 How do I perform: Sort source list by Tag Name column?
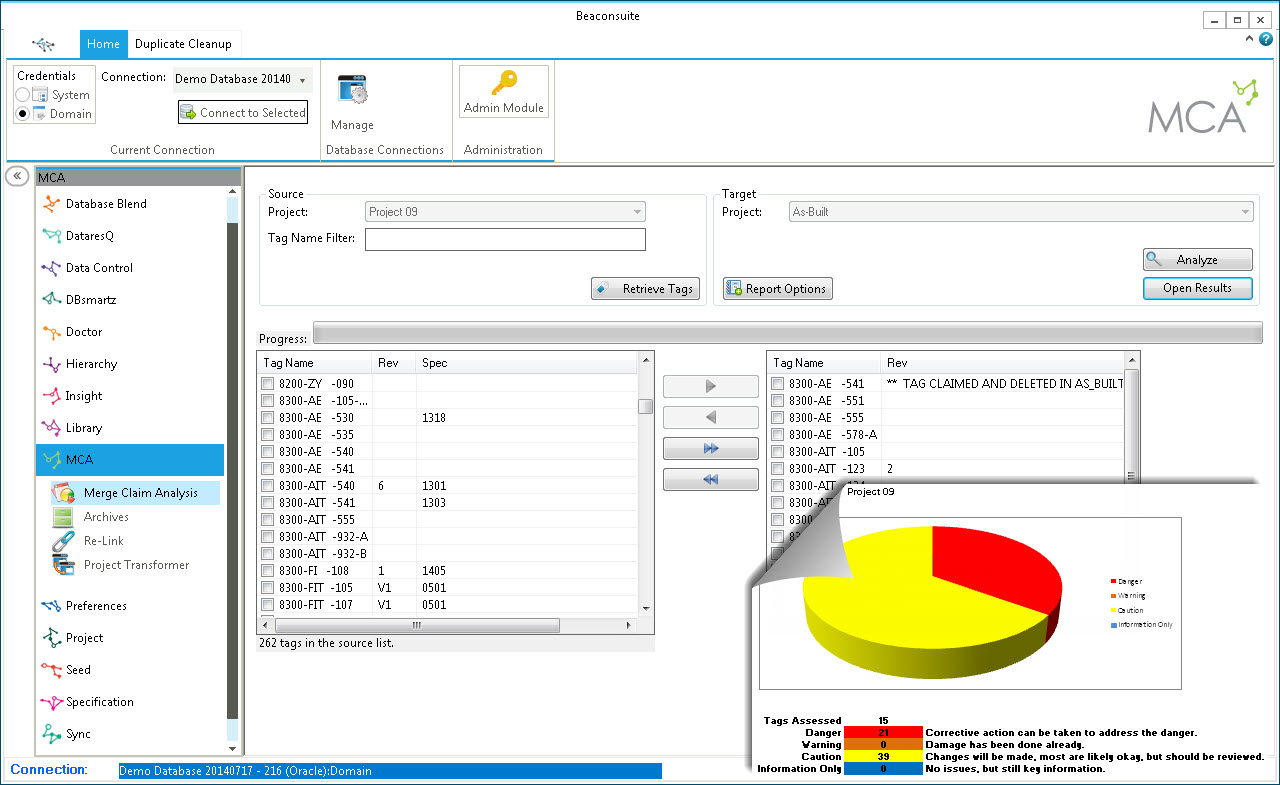(x=314, y=363)
